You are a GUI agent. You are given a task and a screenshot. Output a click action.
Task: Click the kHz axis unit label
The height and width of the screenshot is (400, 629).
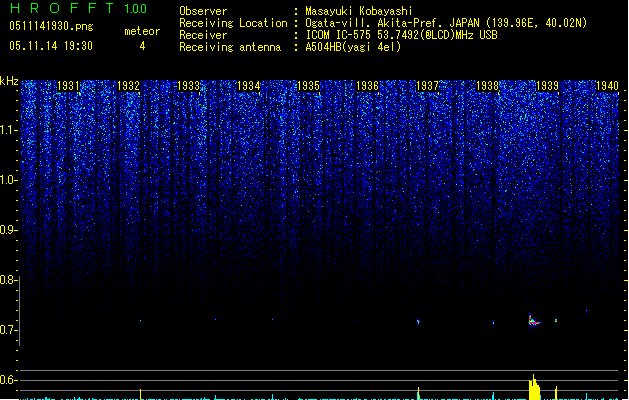tap(9, 81)
